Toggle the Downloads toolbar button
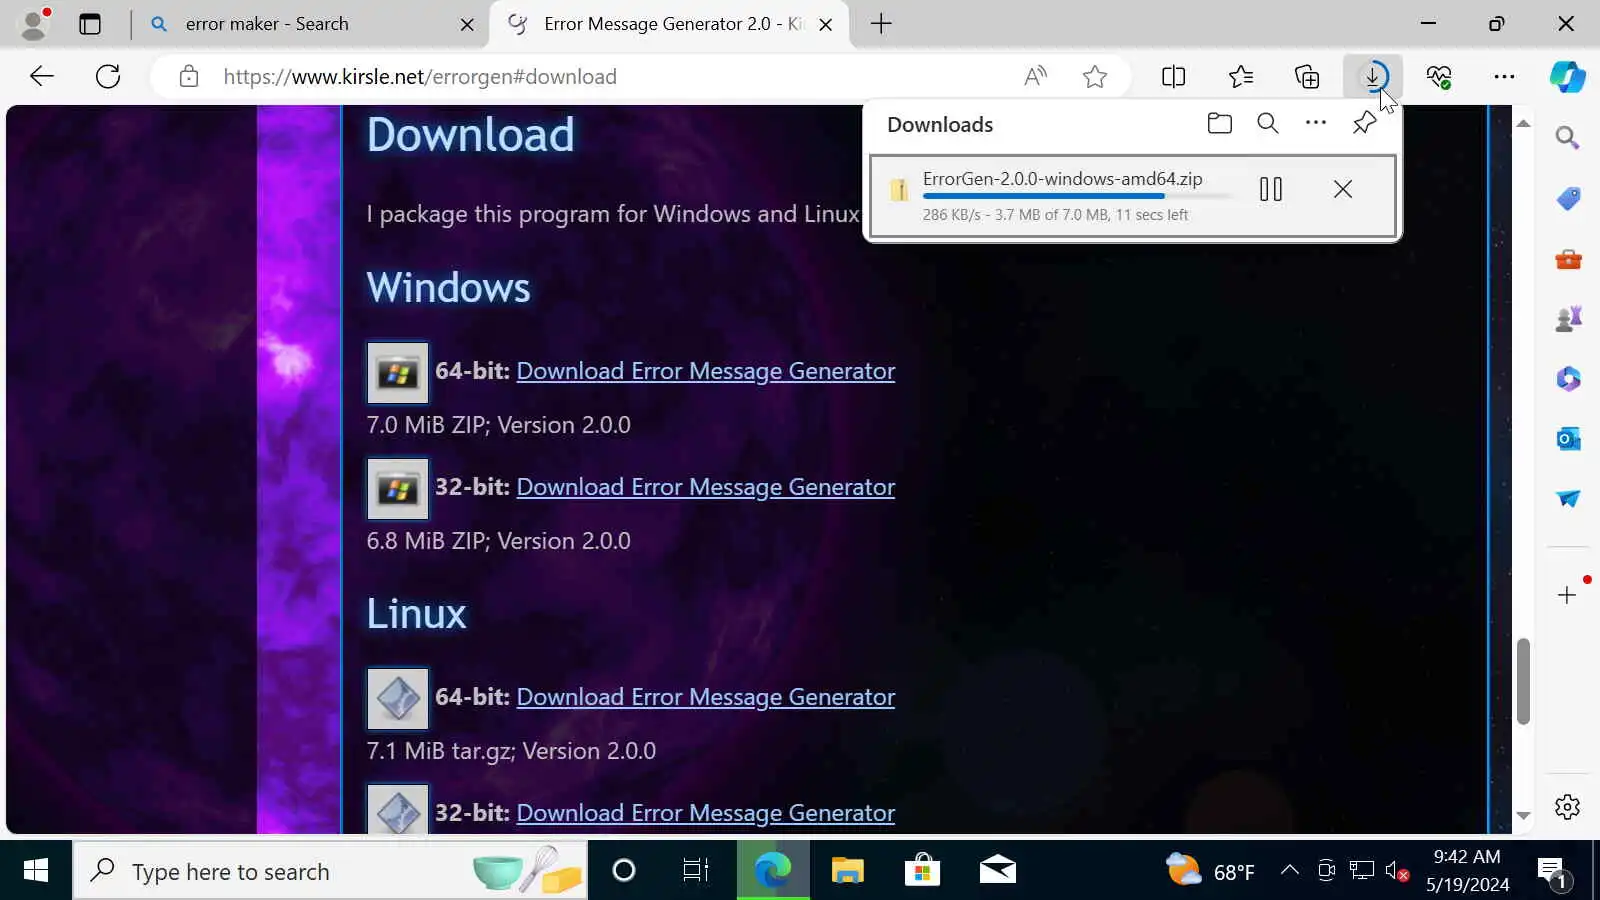Screen dimensions: 1600x900 click(x=1373, y=76)
